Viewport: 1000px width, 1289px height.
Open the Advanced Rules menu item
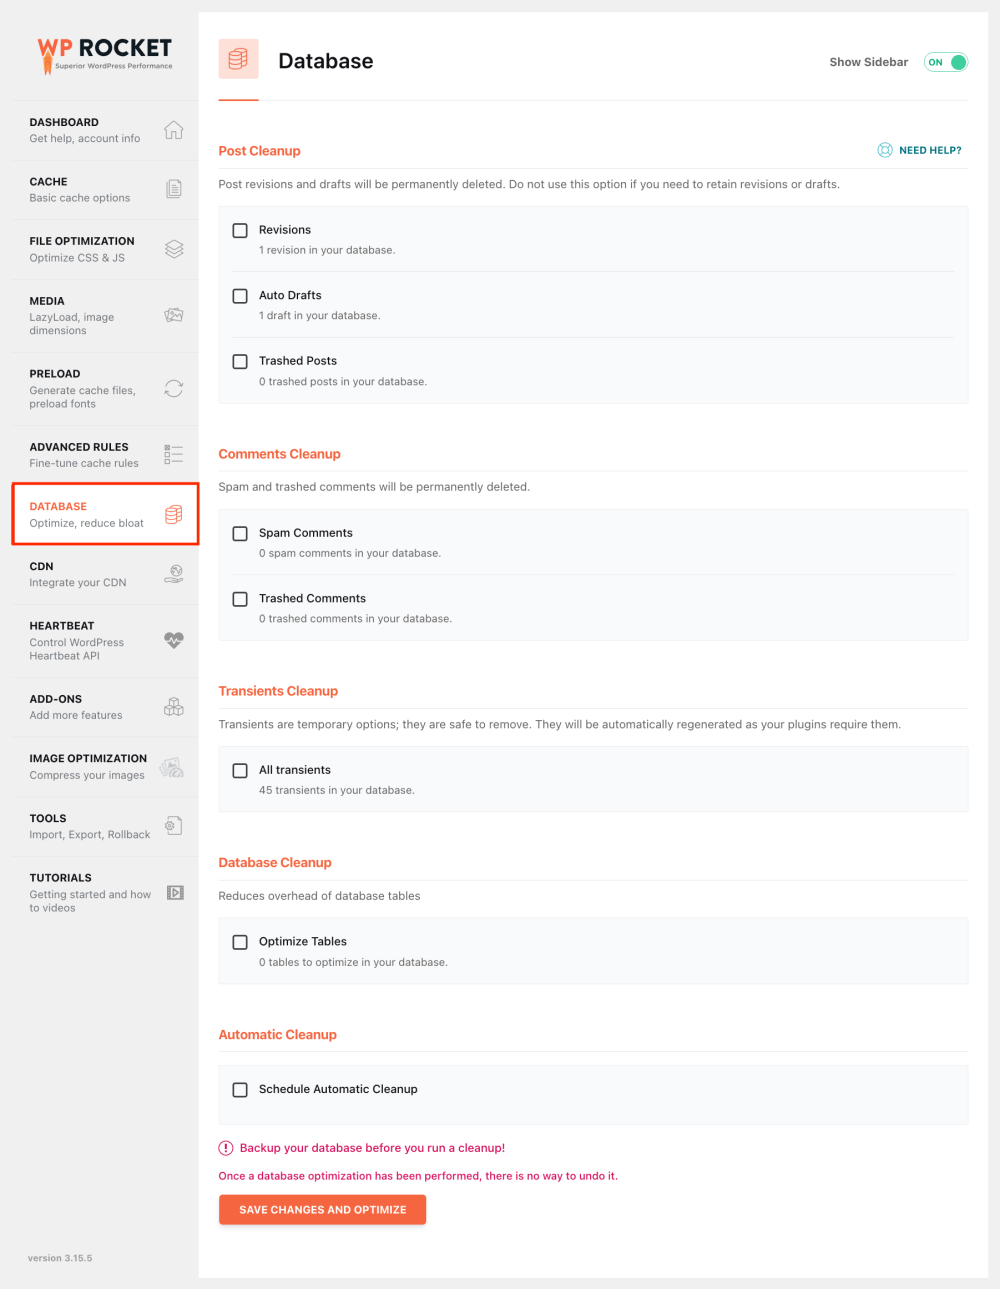point(79,454)
